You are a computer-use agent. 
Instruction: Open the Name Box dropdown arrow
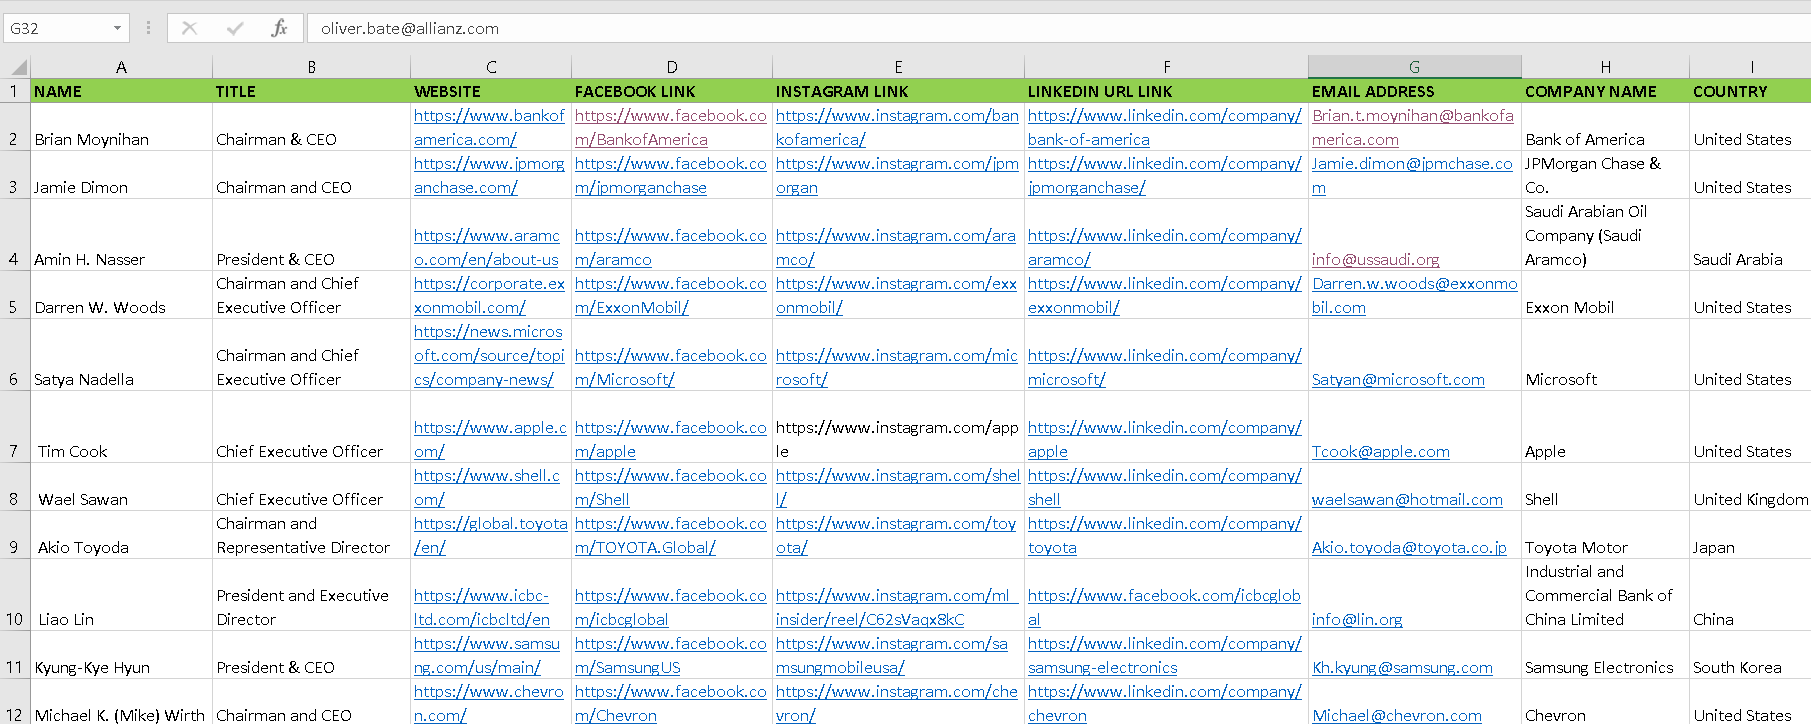tap(117, 28)
